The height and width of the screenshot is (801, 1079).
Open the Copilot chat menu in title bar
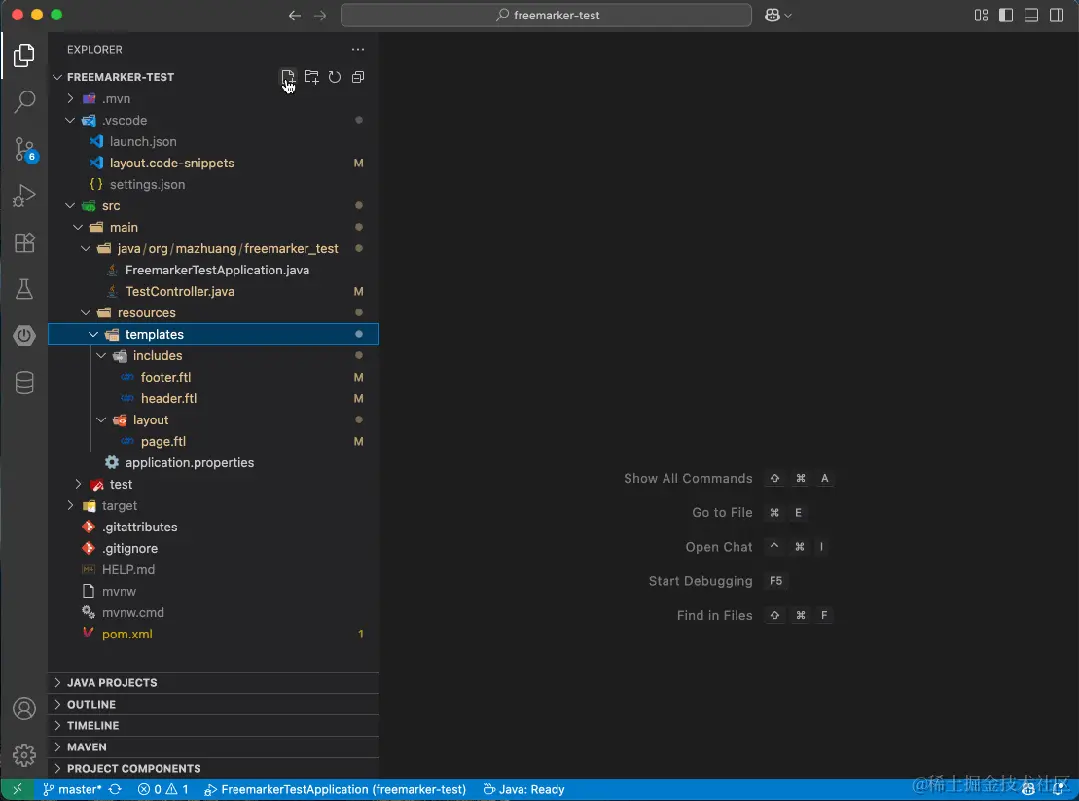(x=778, y=15)
